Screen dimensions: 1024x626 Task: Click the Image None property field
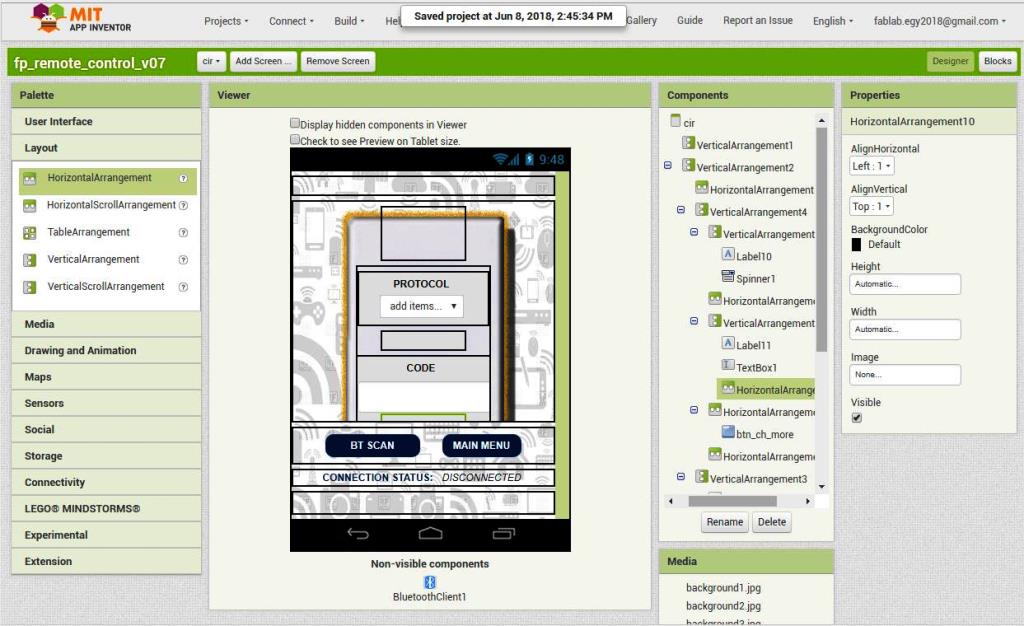pyautogui.click(x=905, y=375)
